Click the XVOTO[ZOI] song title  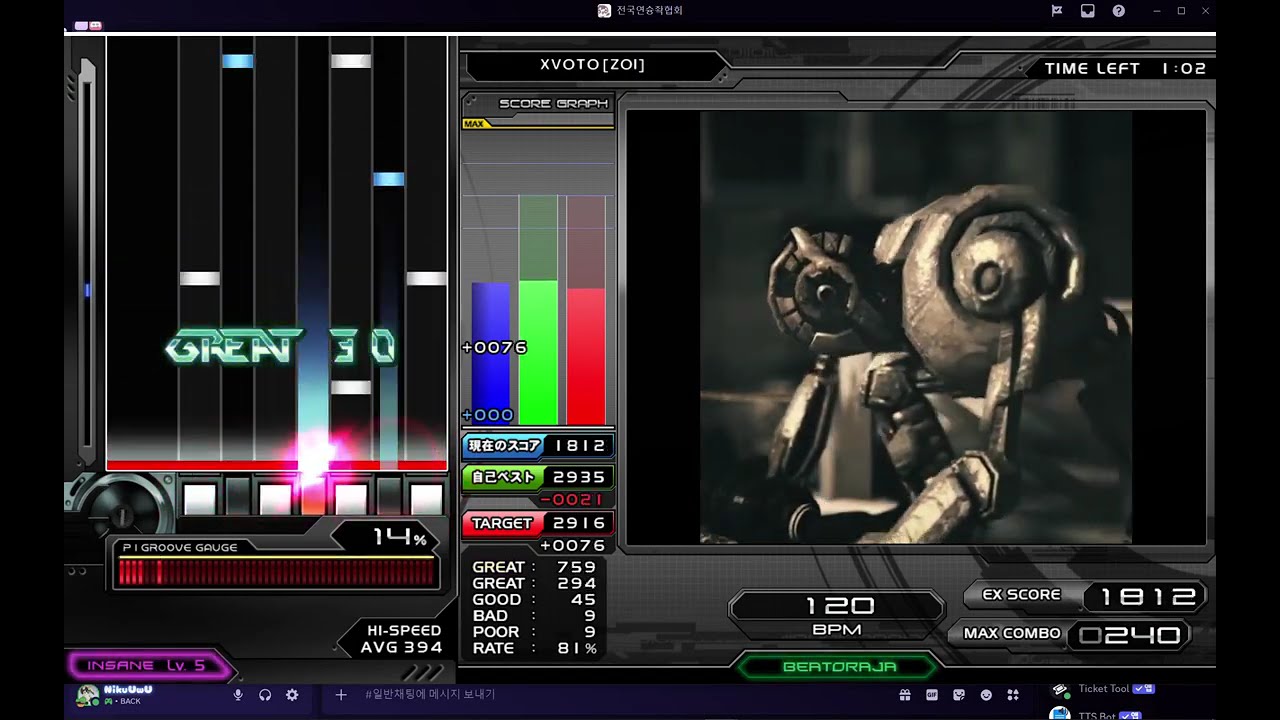point(593,65)
